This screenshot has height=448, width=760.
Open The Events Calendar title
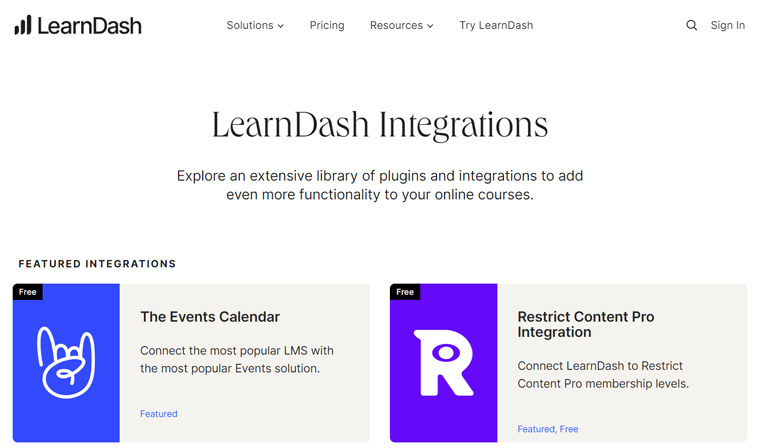point(210,317)
